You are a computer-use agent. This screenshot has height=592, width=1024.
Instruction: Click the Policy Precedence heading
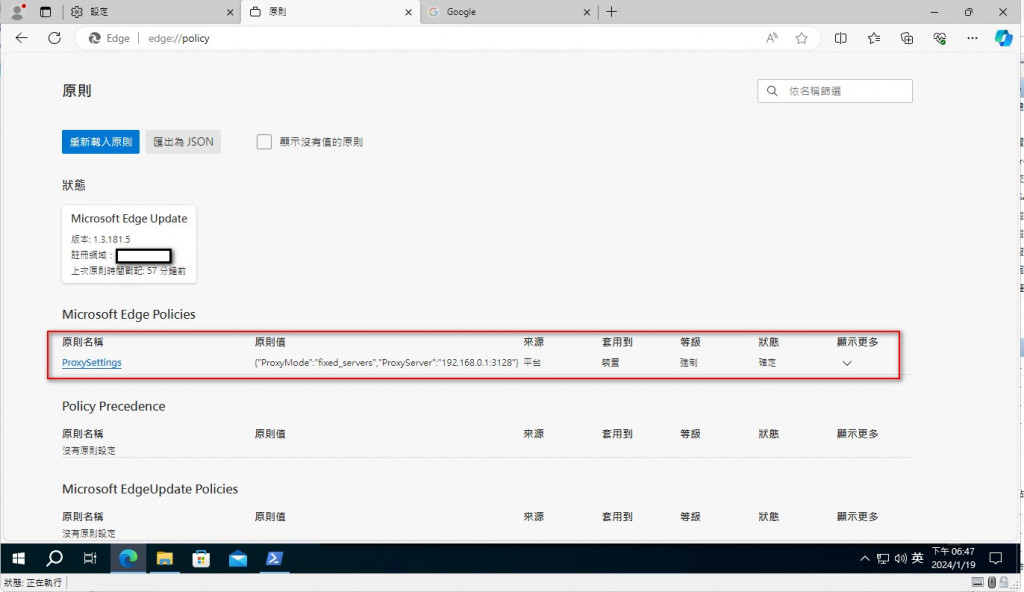tap(114, 406)
